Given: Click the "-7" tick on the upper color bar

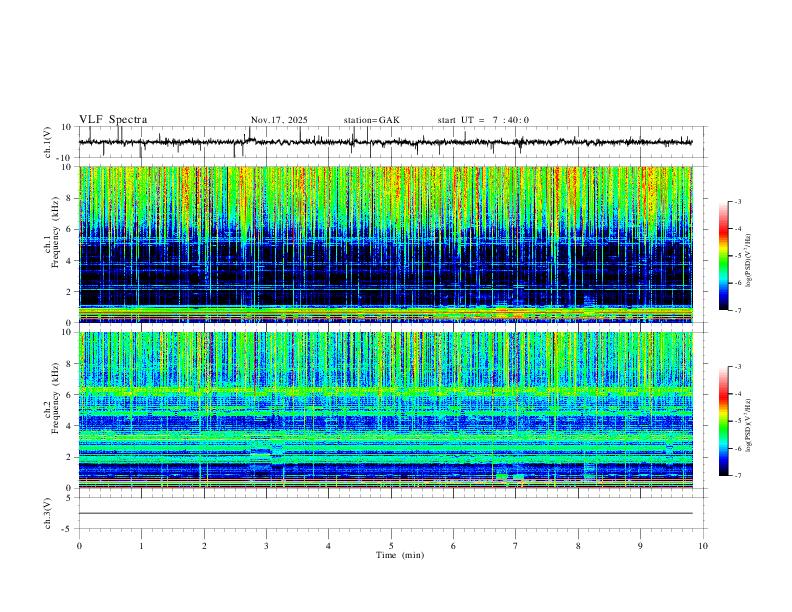Looking at the screenshot, I should point(738,310).
